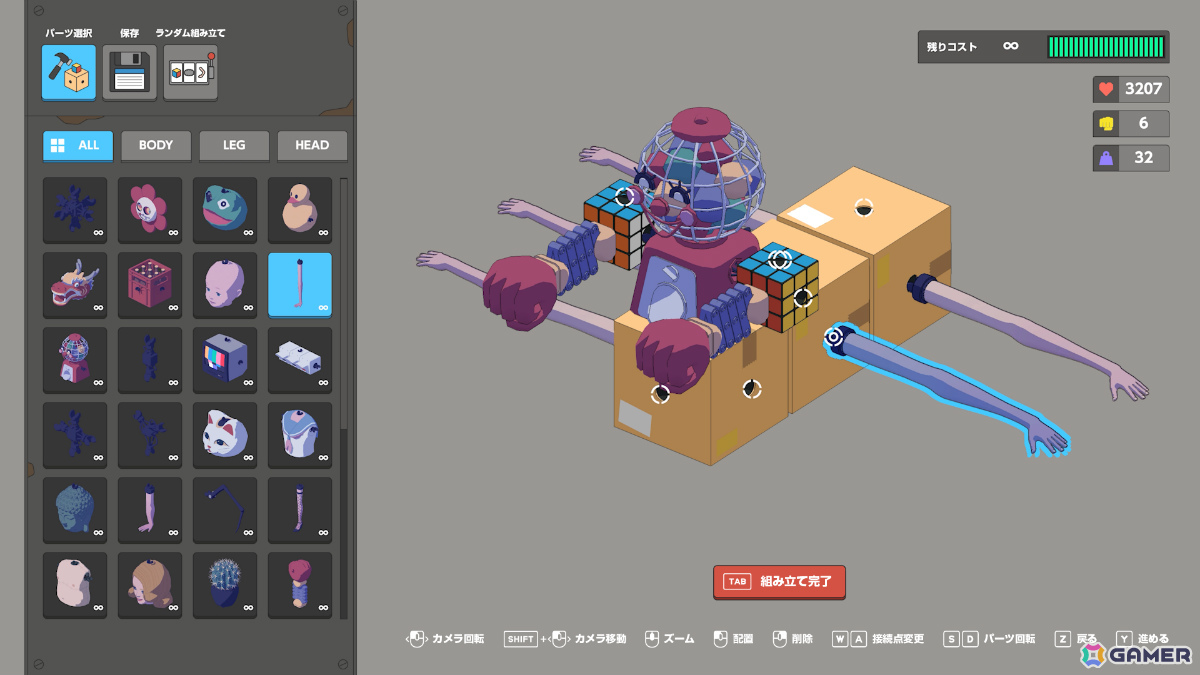Pick the short pink arm with hand part
The width and height of the screenshot is (1200, 675).
click(x=150, y=510)
